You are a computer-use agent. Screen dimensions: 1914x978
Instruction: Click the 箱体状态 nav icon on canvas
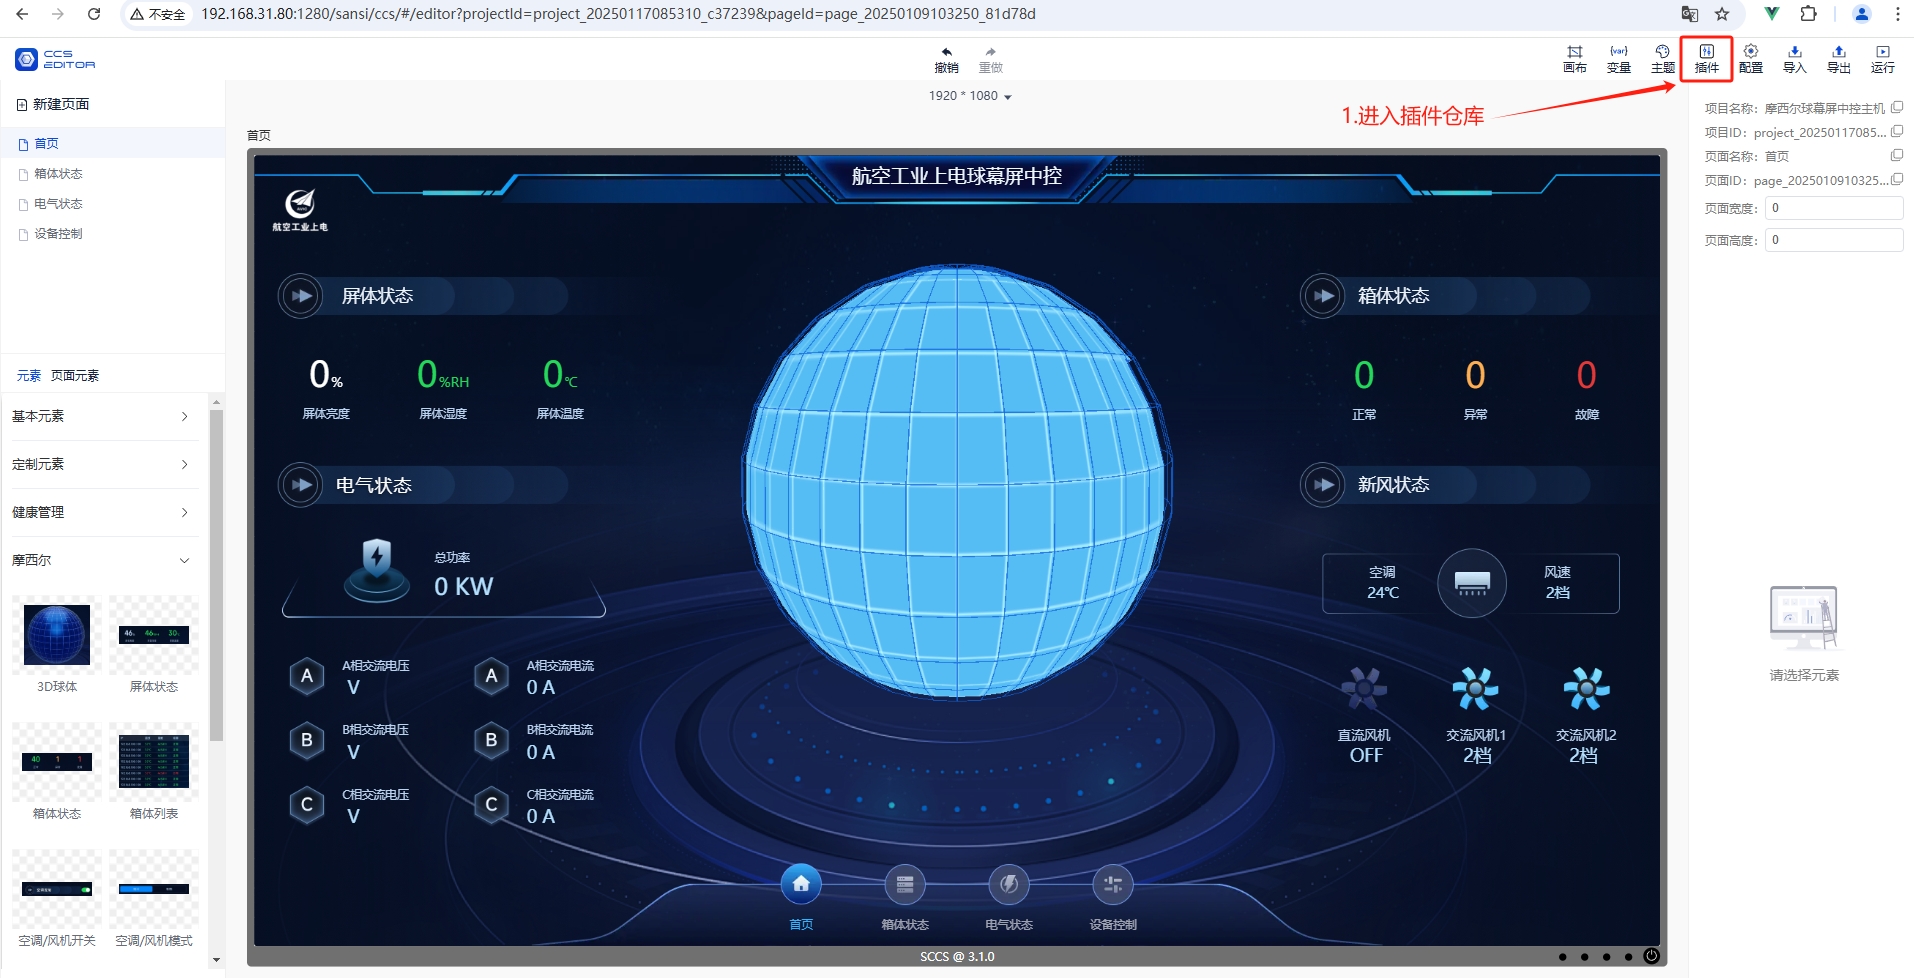click(x=905, y=884)
